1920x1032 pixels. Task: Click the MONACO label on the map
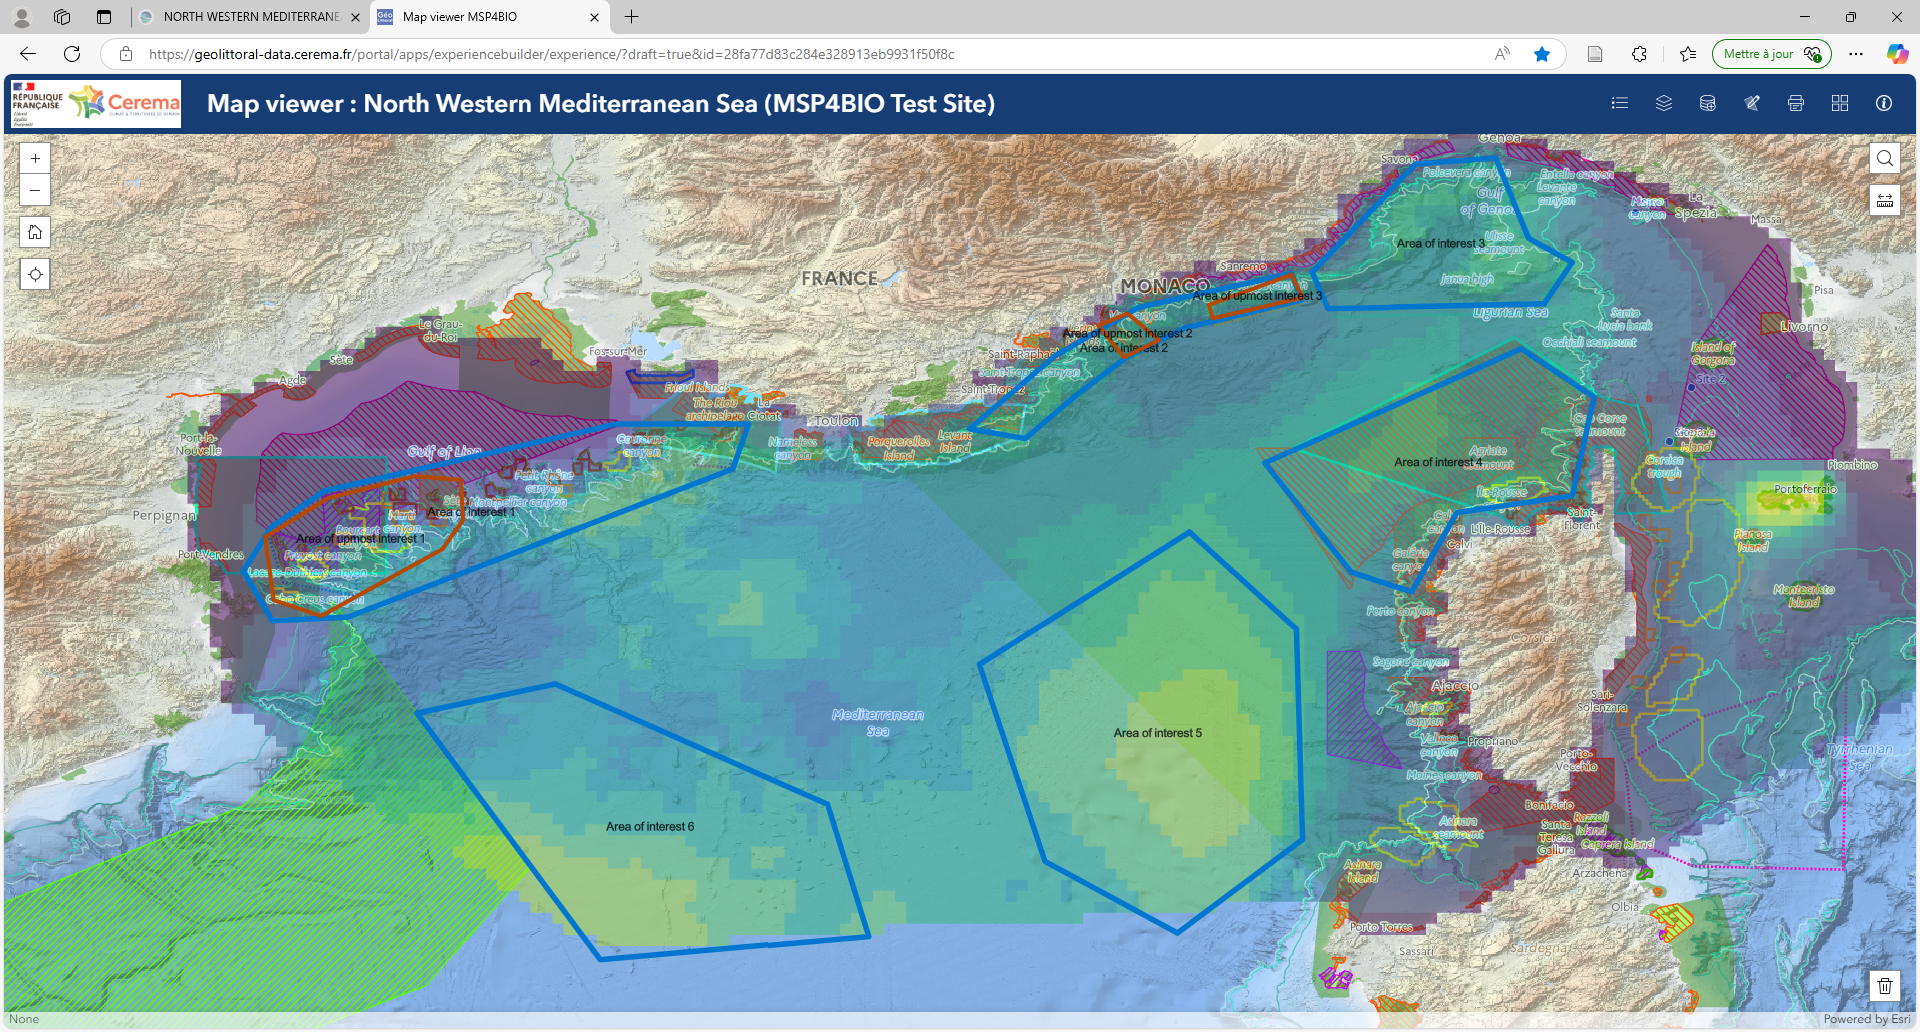[1164, 286]
